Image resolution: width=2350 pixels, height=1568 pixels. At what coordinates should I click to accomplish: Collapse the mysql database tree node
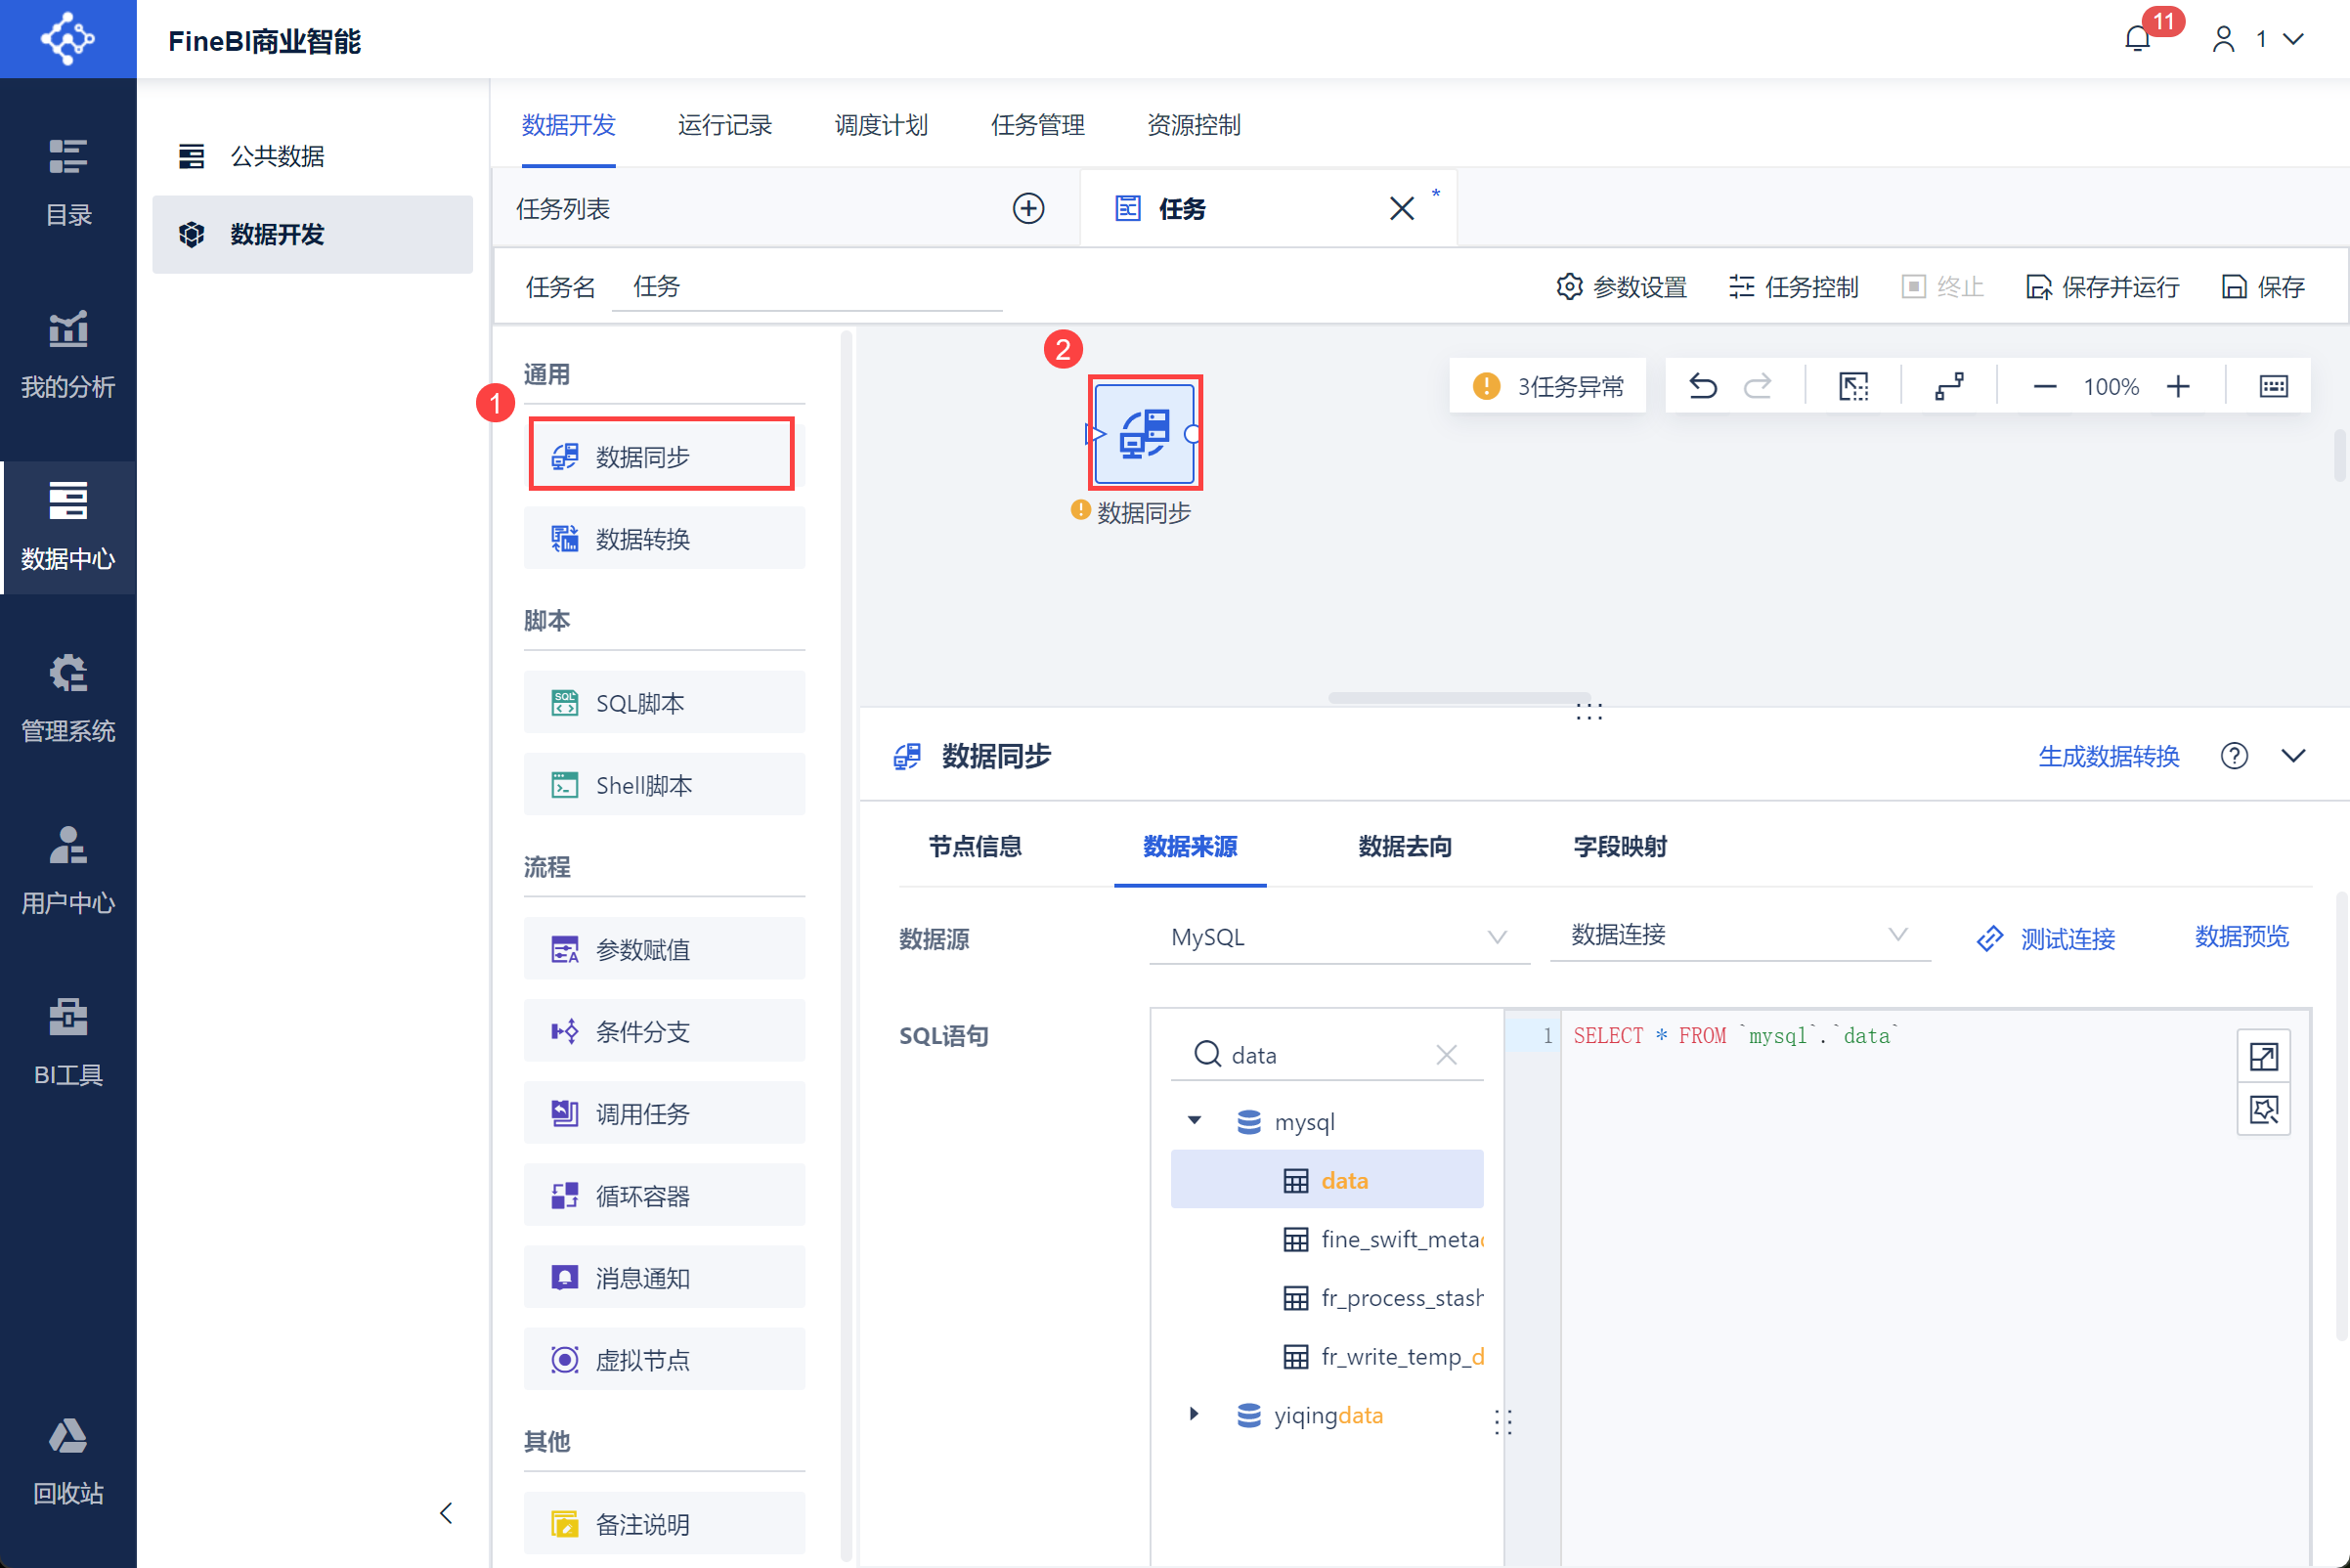[x=1194, y=1120]
